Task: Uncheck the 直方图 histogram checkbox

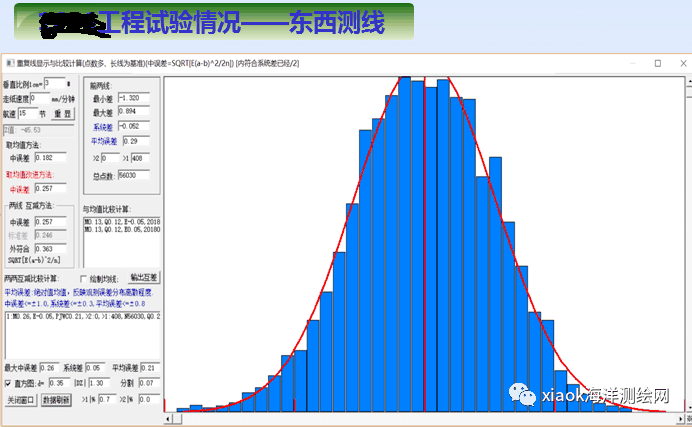Action: coord(9,383)
